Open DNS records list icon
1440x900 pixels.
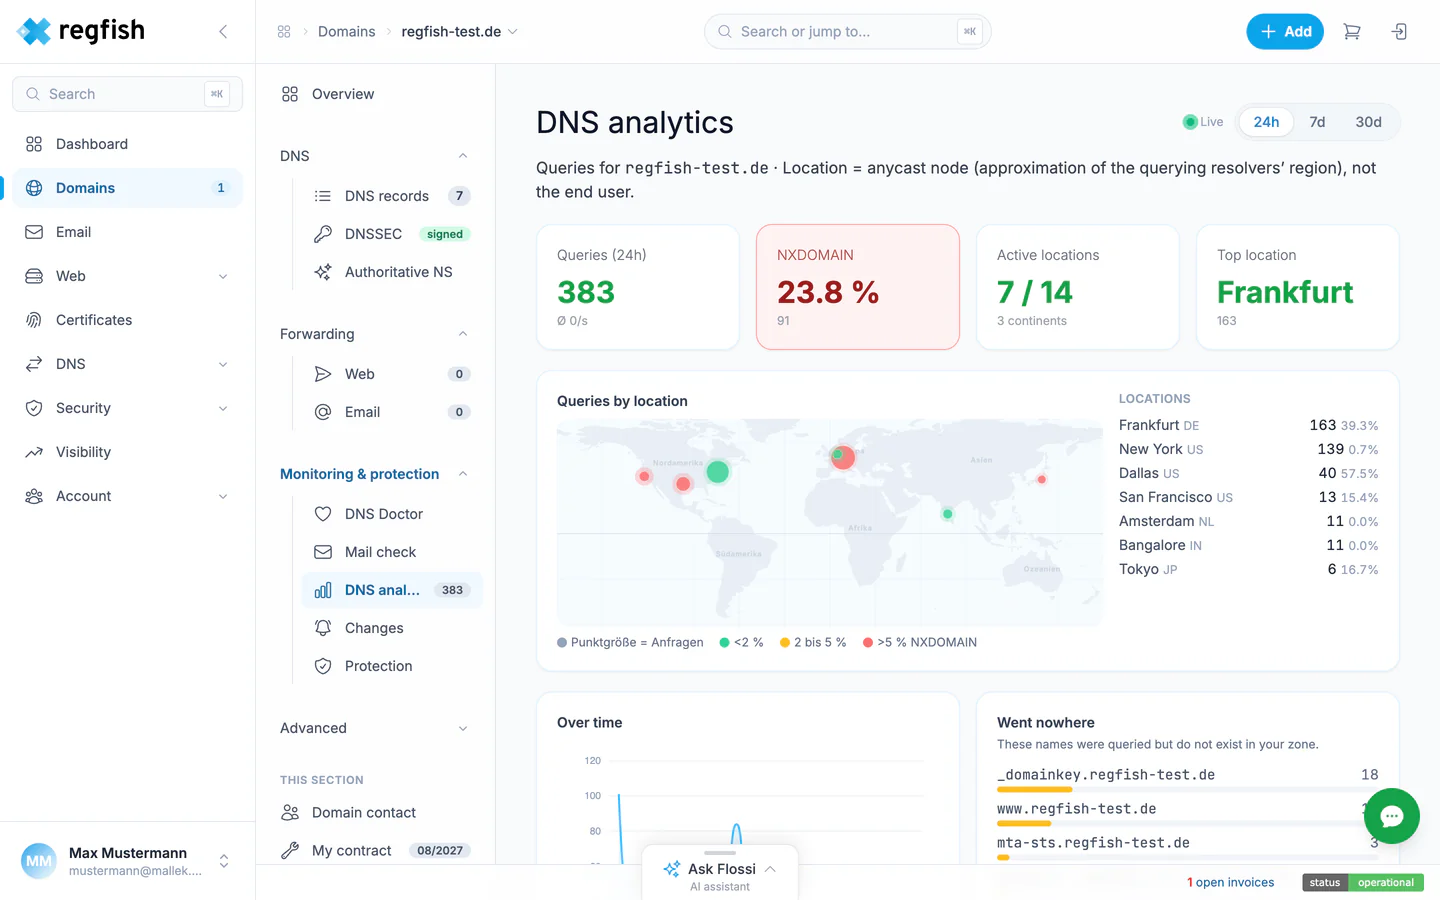pyautogui.click(x=323, y=196)
